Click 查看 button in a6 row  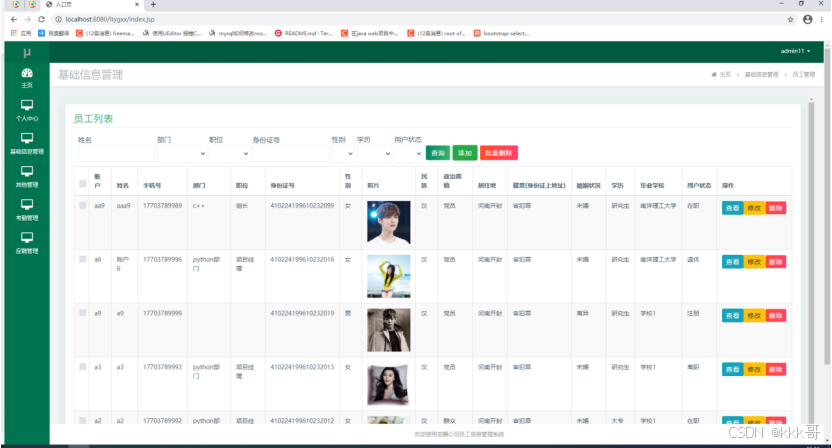(733, 262)
